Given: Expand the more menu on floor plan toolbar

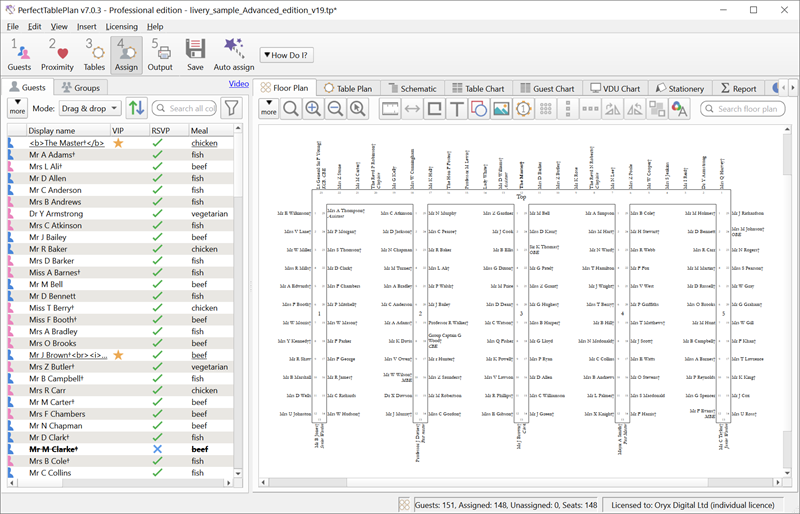Looking at the screenshot, I should (x=268, y=109).
